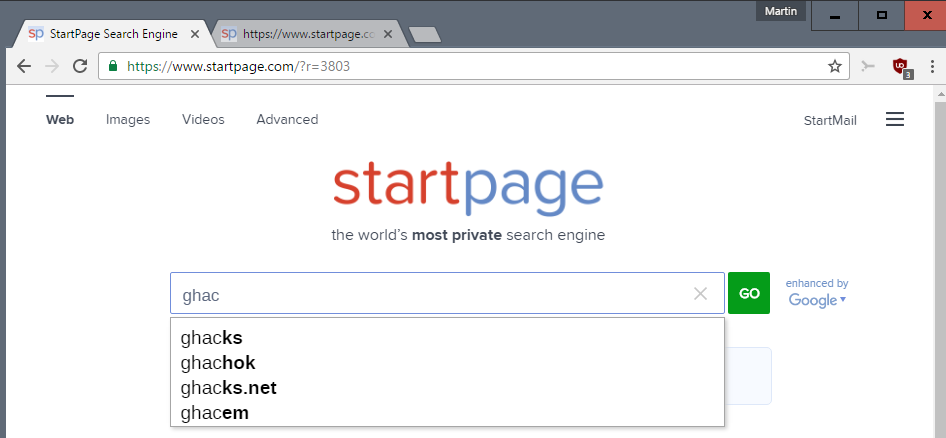This screenshot has height=438, width=946.
Task: Bookmark this page with the star icon
Action: pos(834,66)
